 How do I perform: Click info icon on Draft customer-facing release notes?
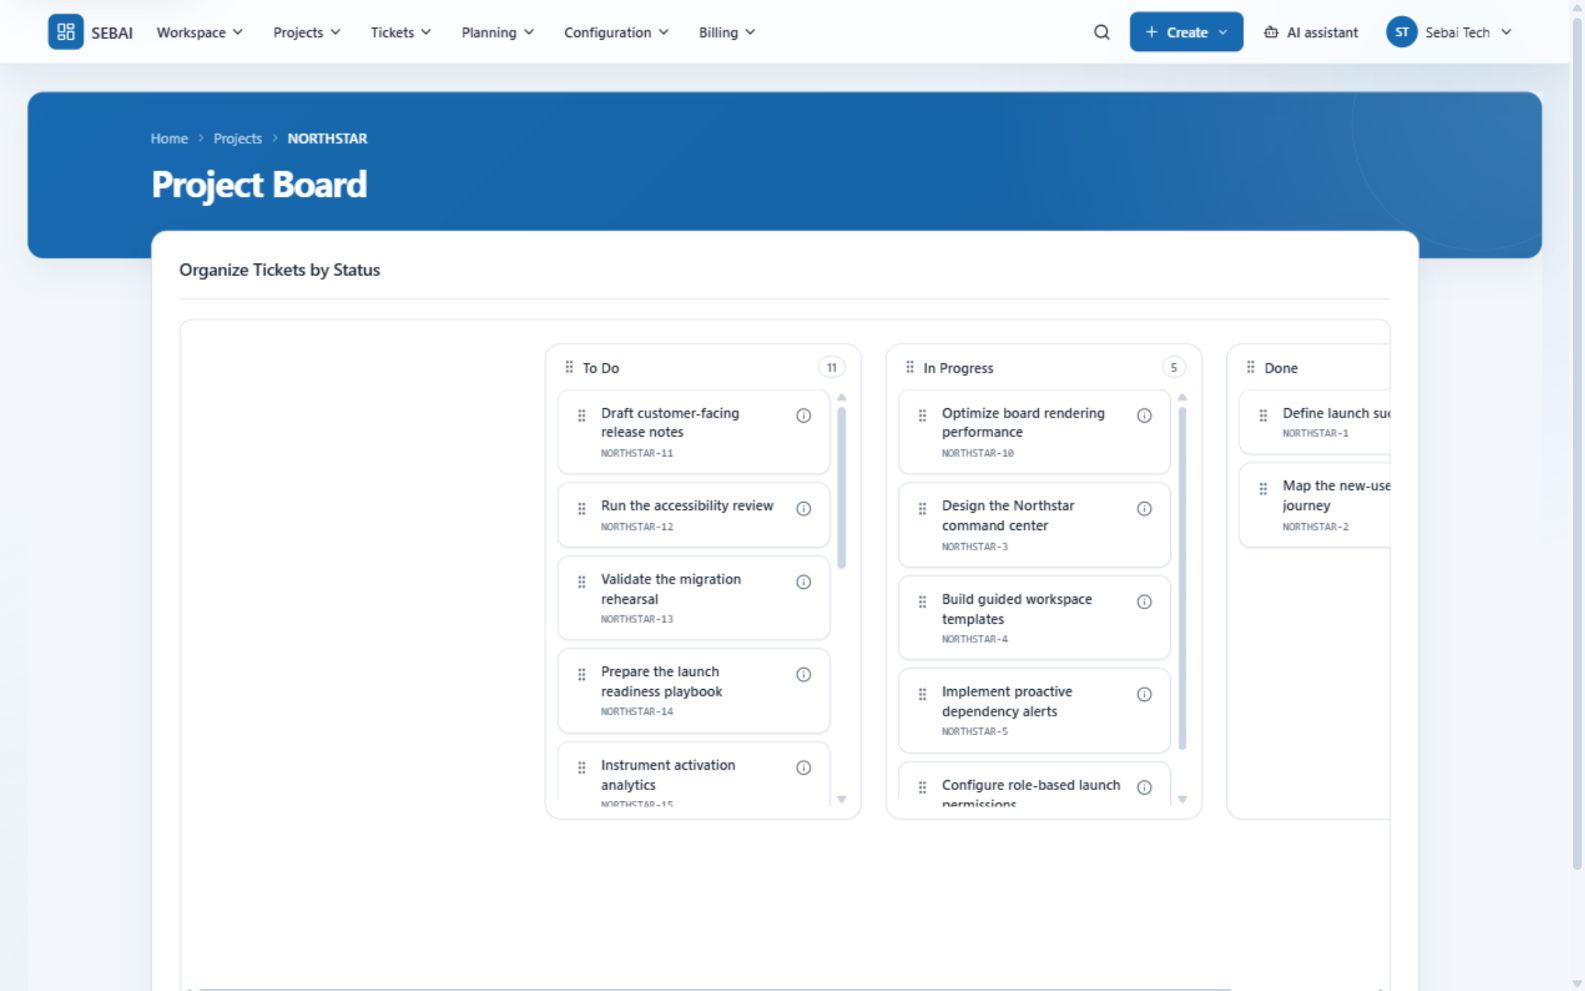pyautogui.click(x=804, y=416)
